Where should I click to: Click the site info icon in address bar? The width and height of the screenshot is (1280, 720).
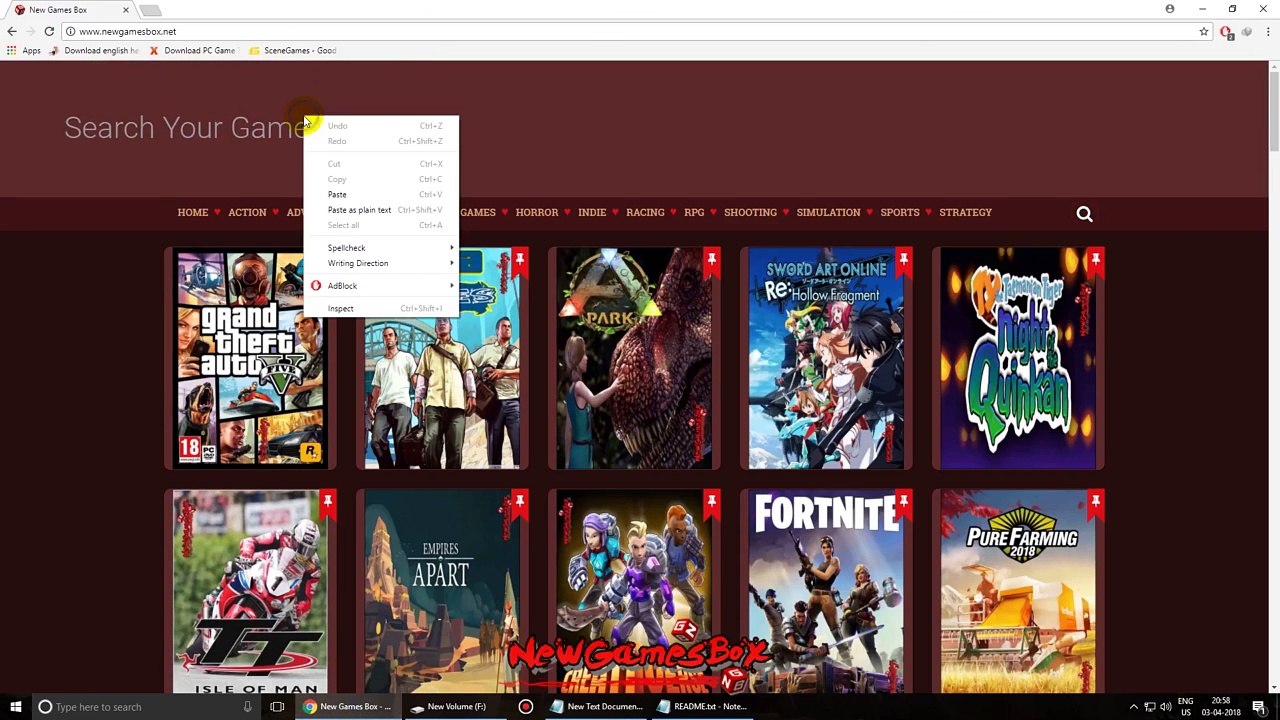coord(70,31)
